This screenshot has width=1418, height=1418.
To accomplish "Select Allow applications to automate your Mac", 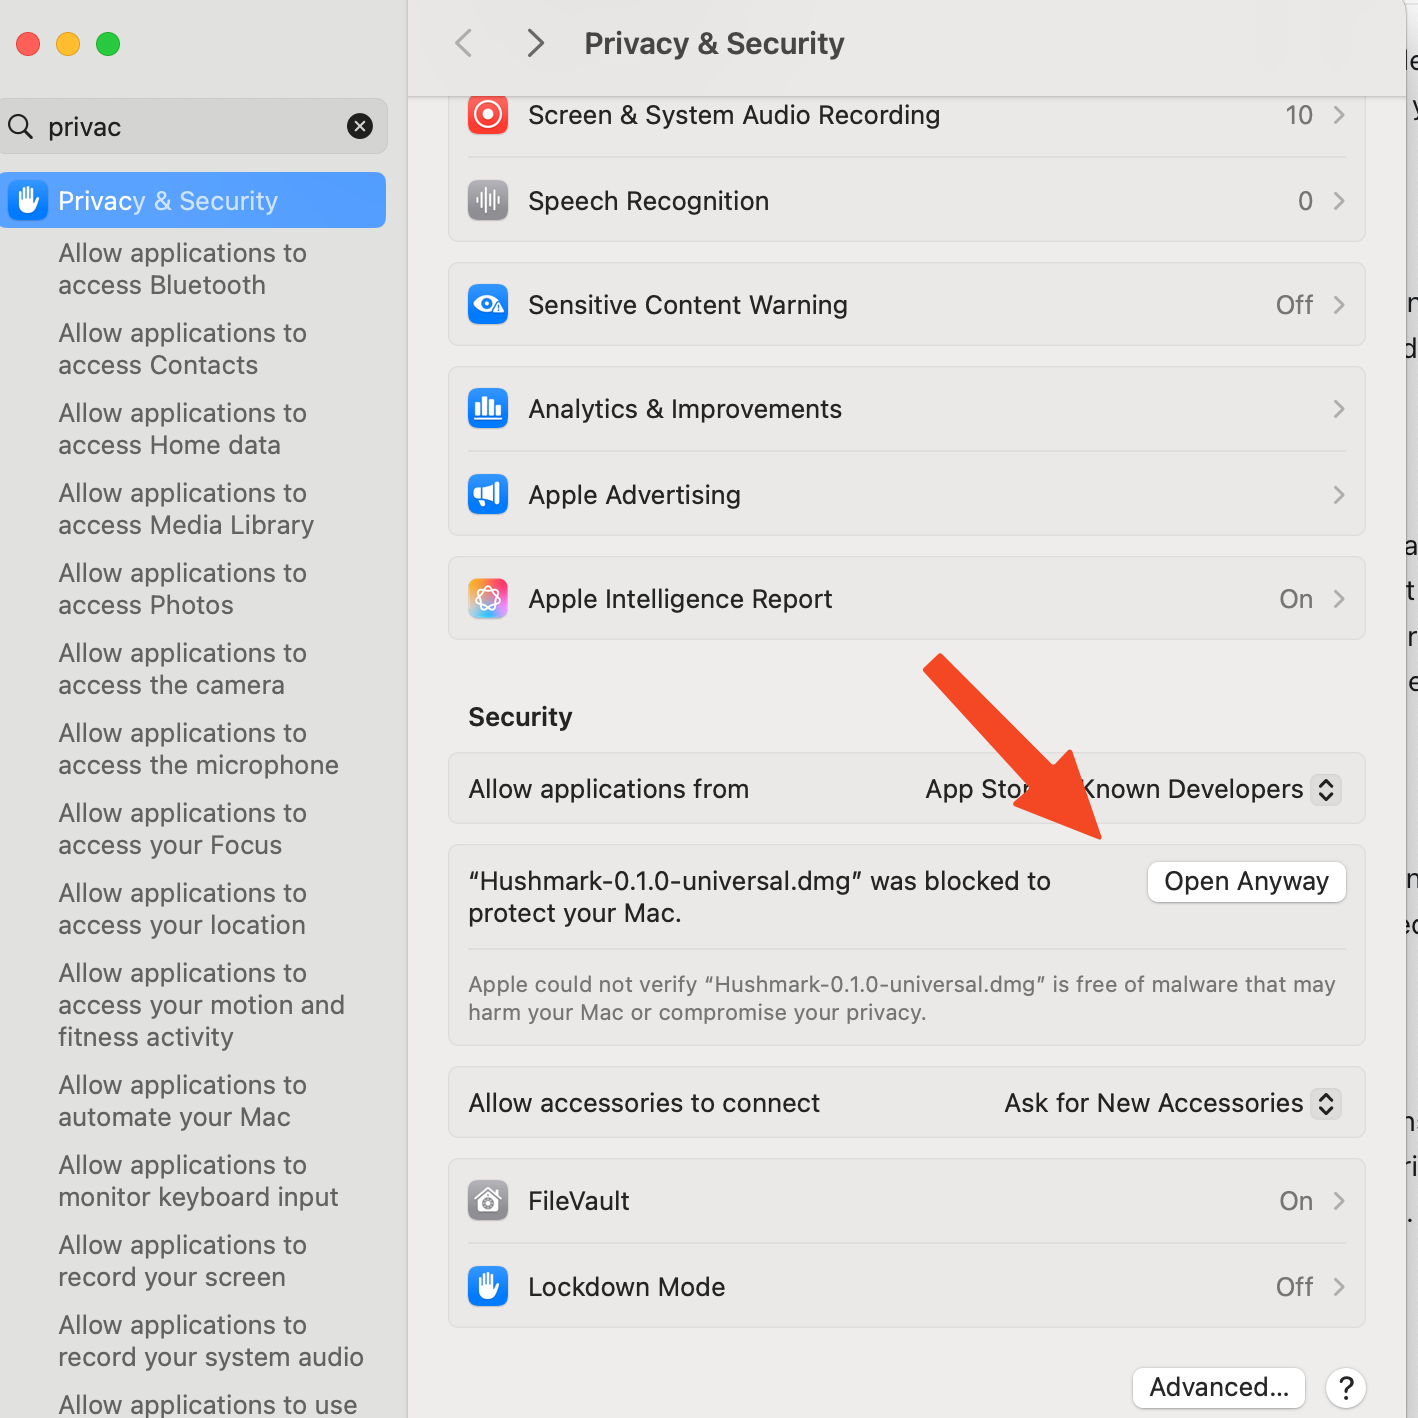I will 182,1101.
